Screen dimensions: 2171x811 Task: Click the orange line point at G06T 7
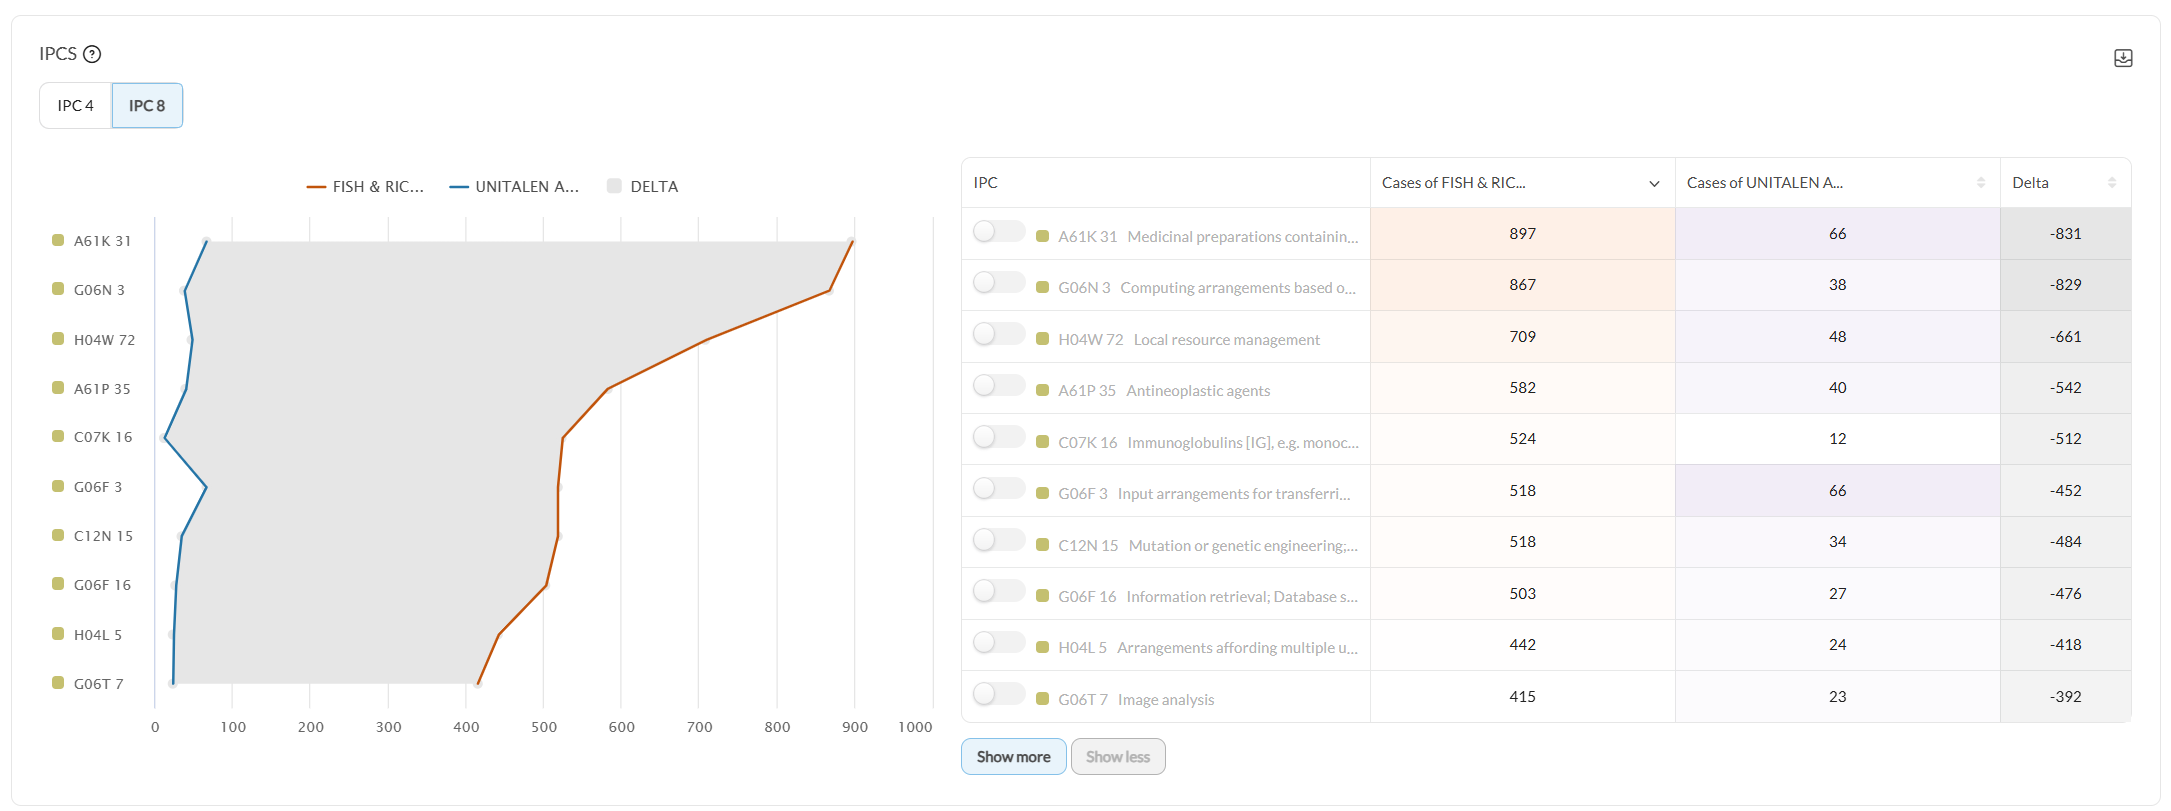(478, 684)
